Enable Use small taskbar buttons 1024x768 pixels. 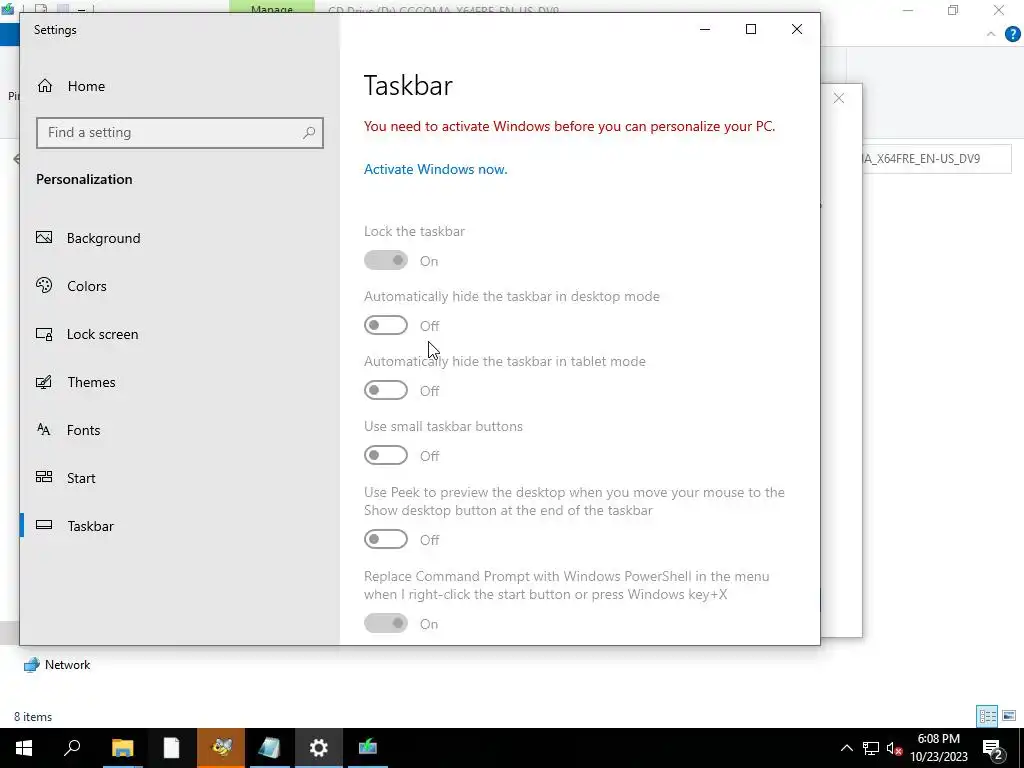[x=386, y=455]
